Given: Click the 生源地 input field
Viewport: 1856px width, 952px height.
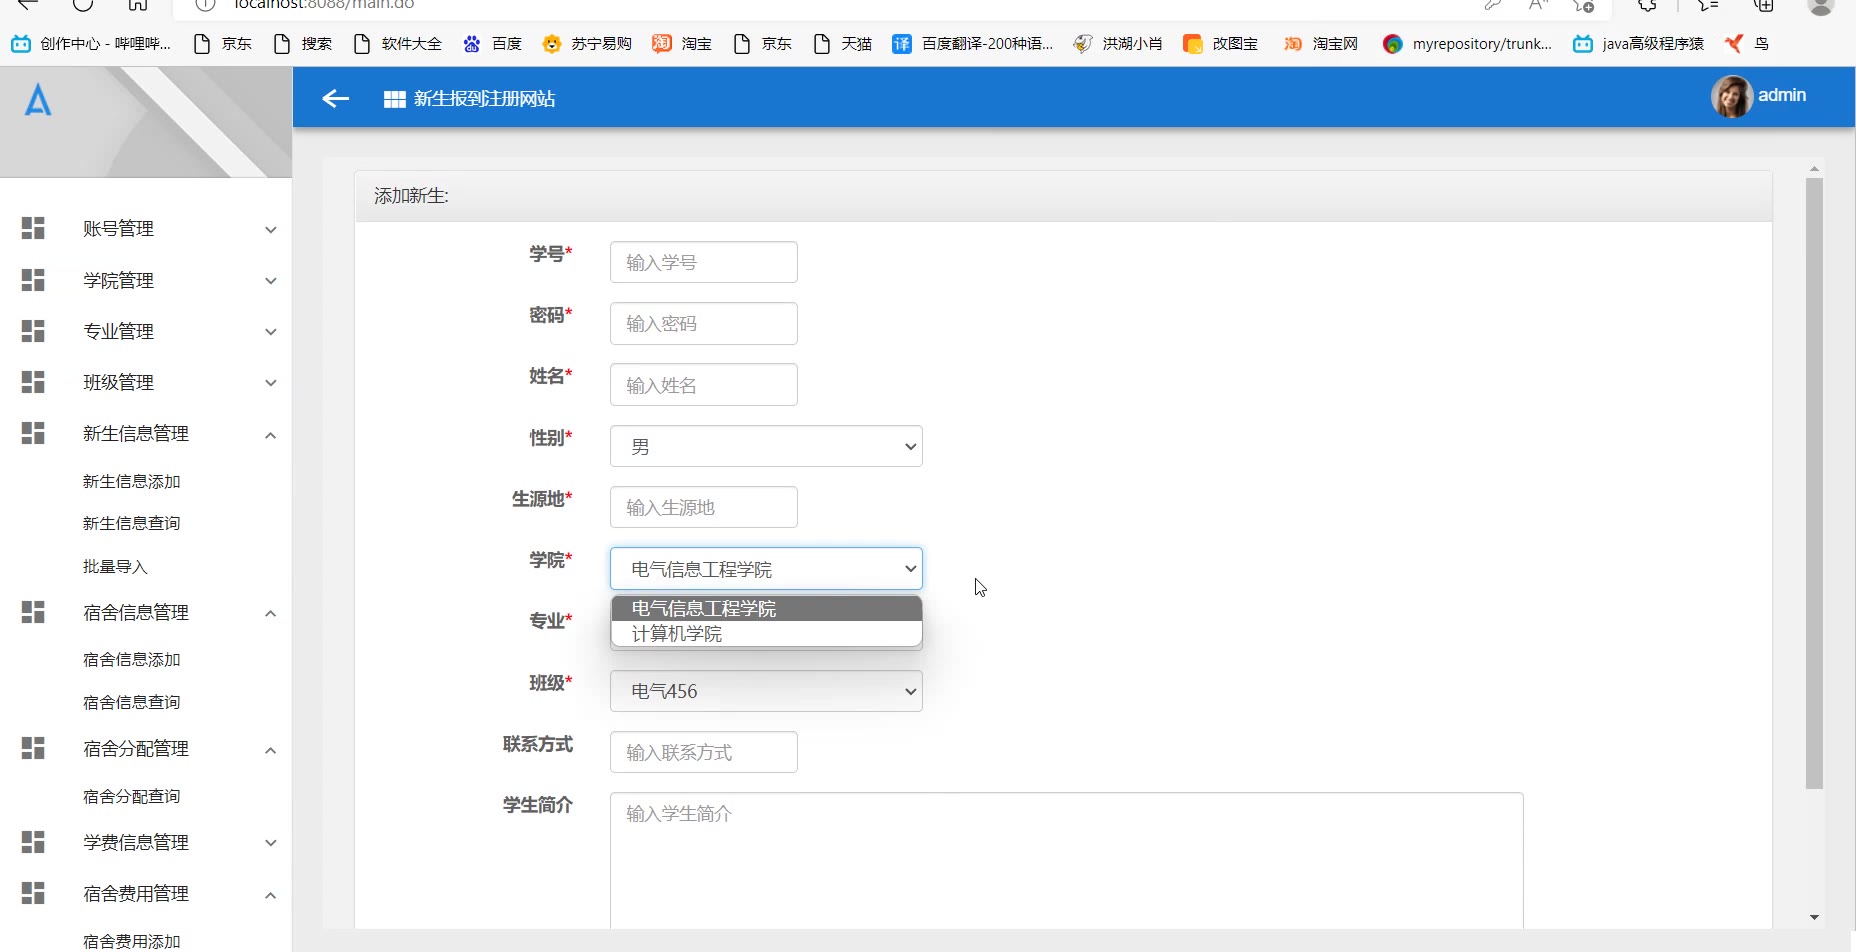Looking at the screenshot, I should coord(704,507).
